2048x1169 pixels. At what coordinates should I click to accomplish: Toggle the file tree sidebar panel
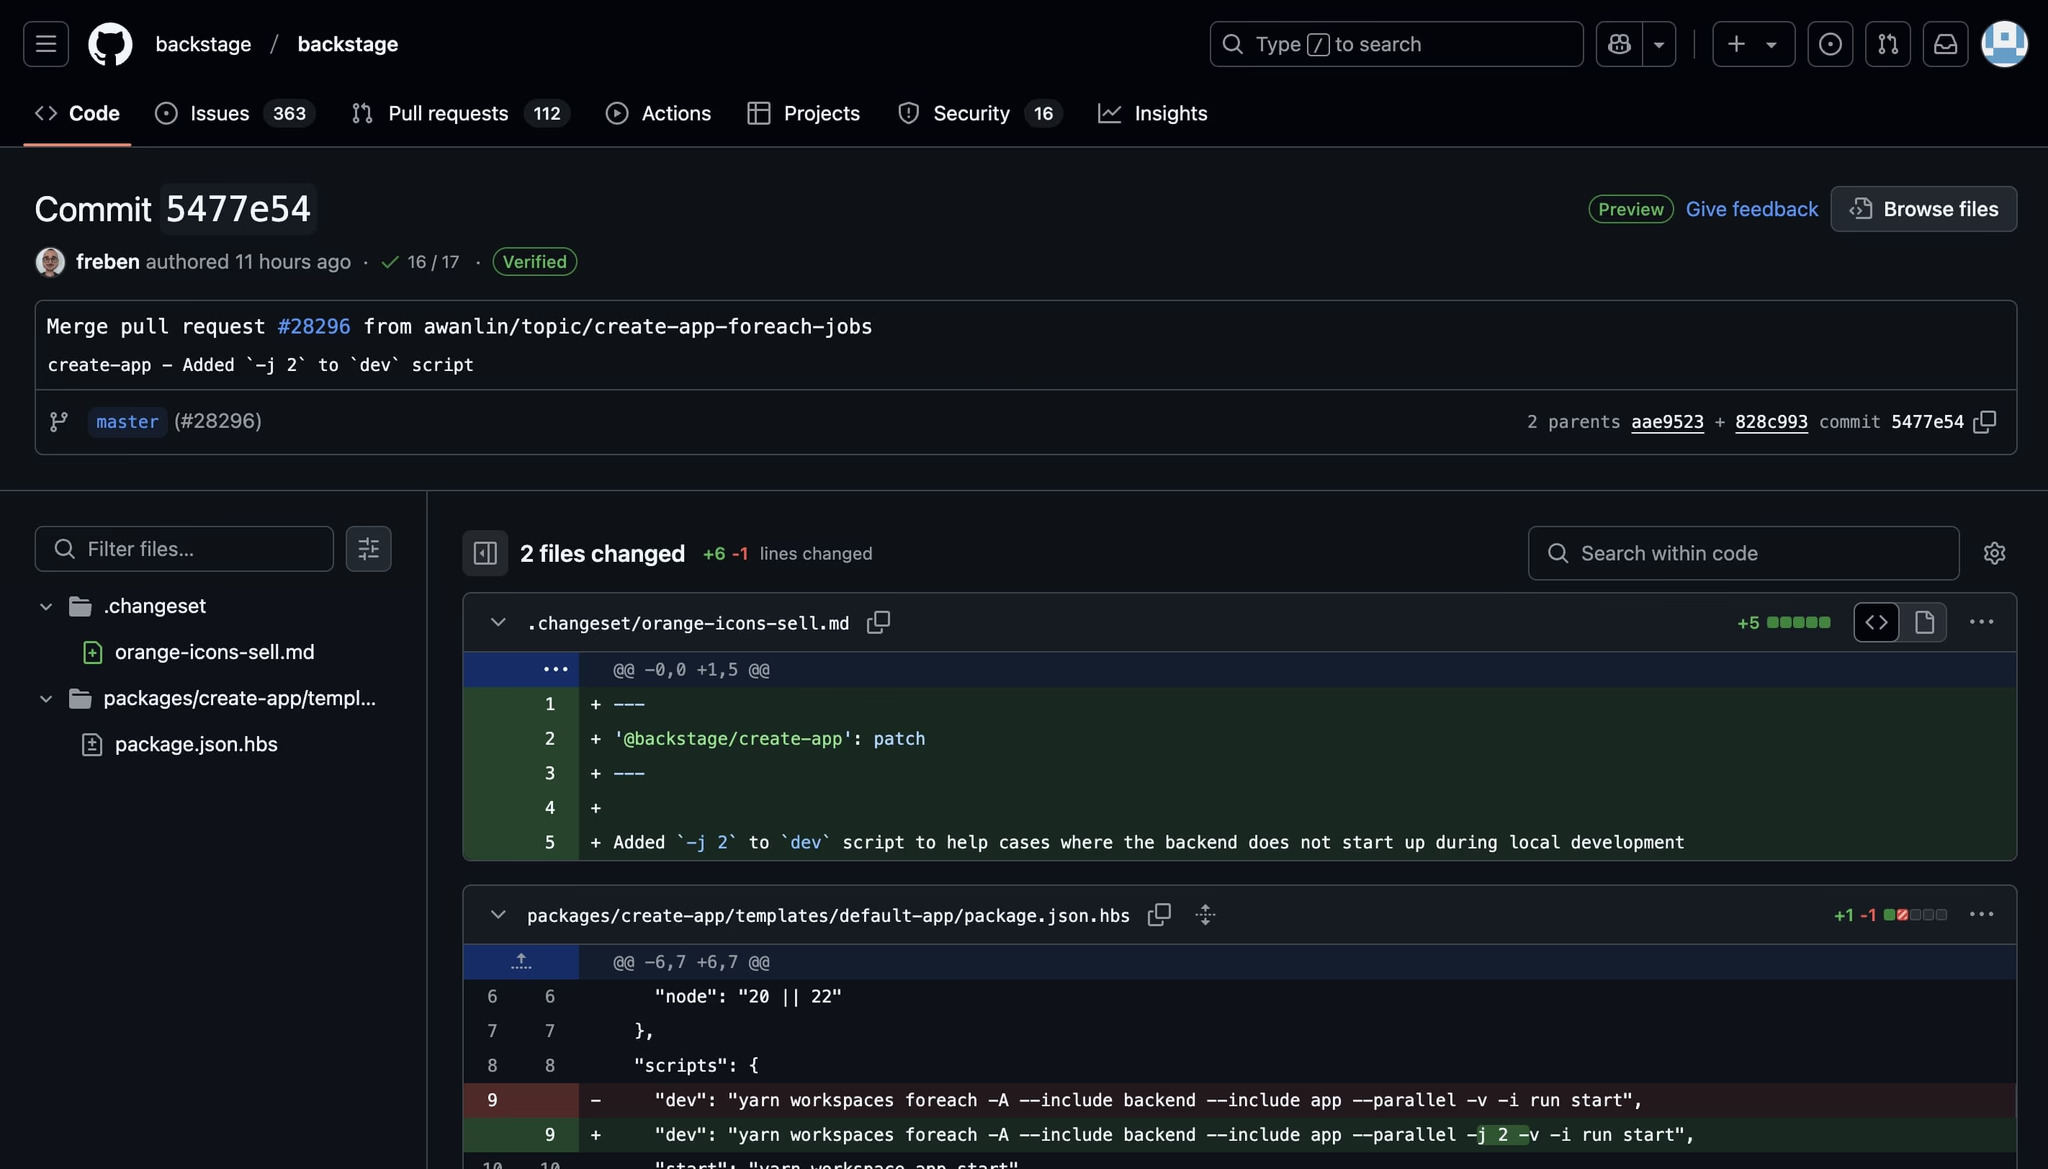[x=485, y=553]
